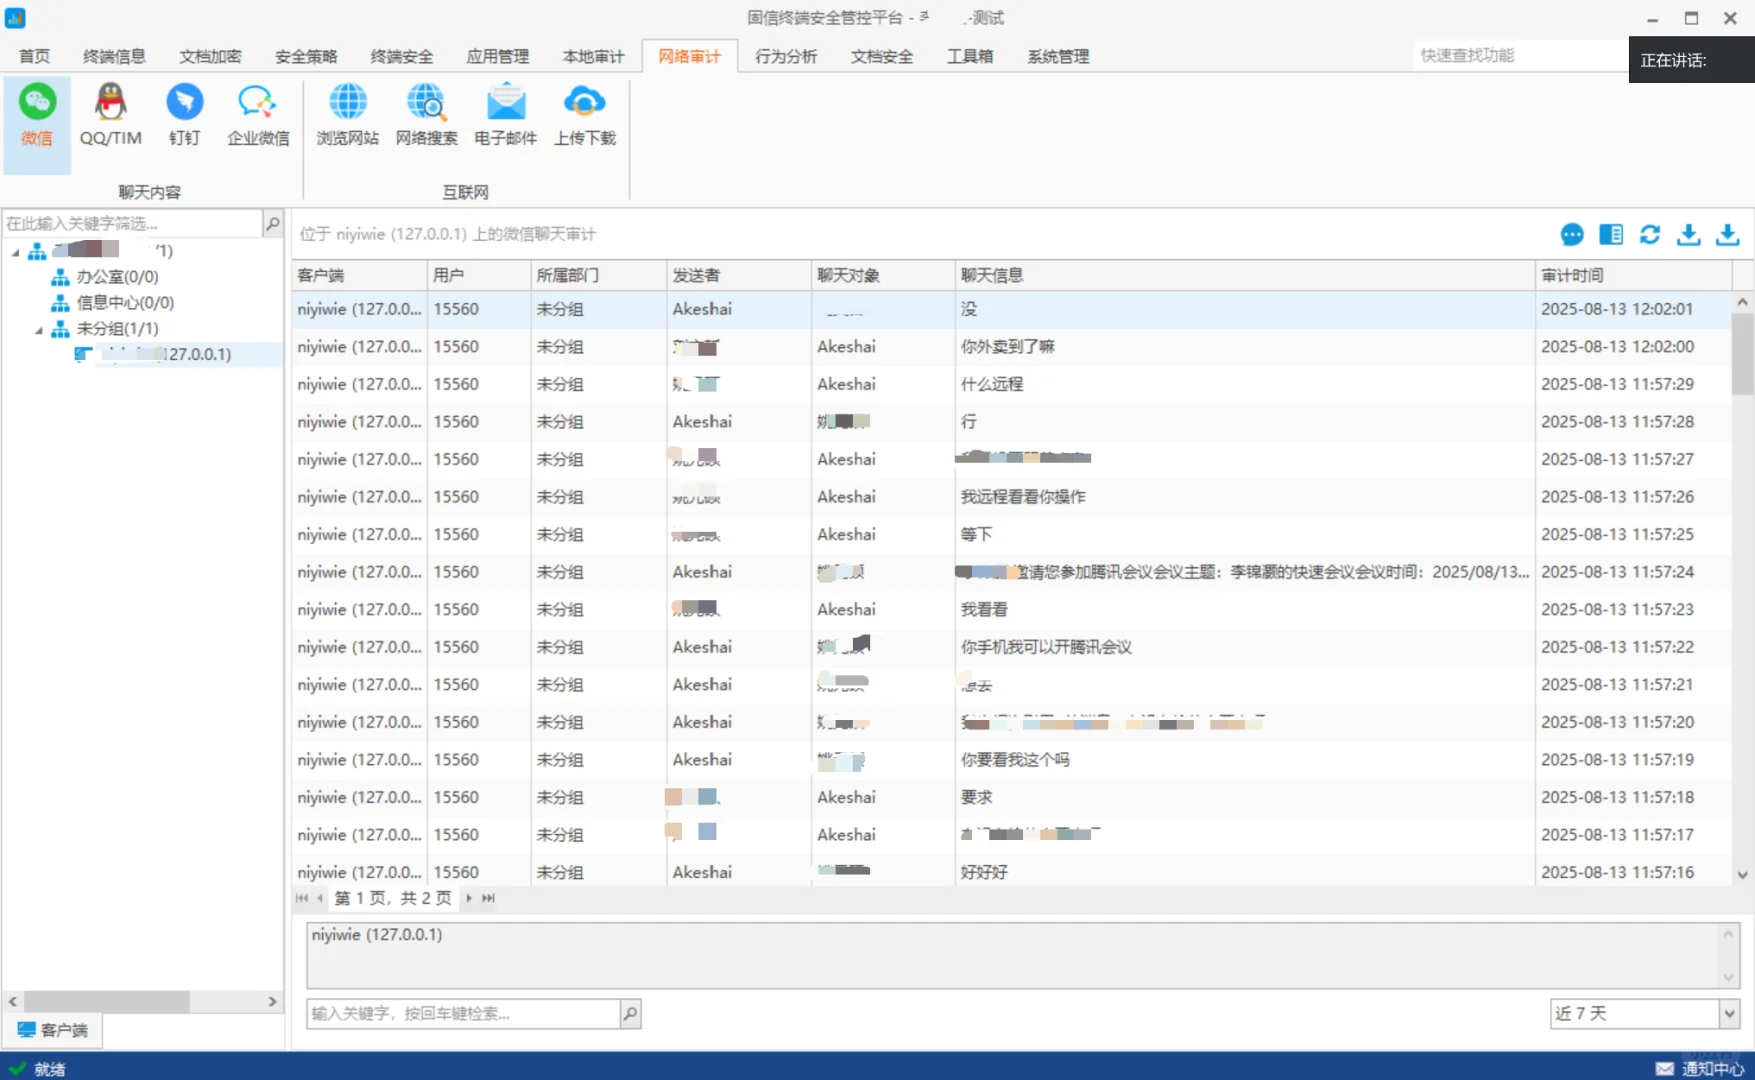Image resolution: width=1755 pixels, height=1080 pixels.
Task: Select the 电子邮件 audit icon
Action: point(505,115)
